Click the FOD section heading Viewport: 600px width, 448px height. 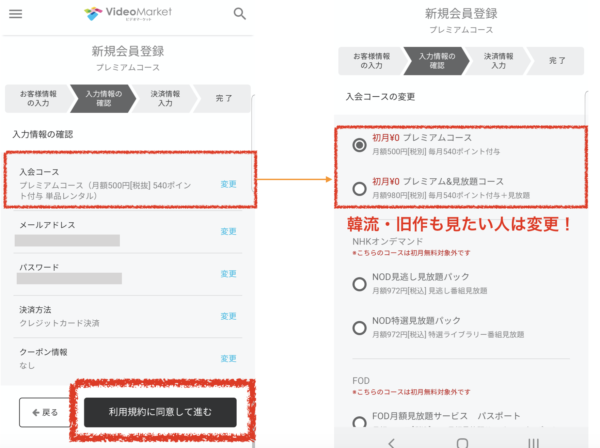[361, 381]
